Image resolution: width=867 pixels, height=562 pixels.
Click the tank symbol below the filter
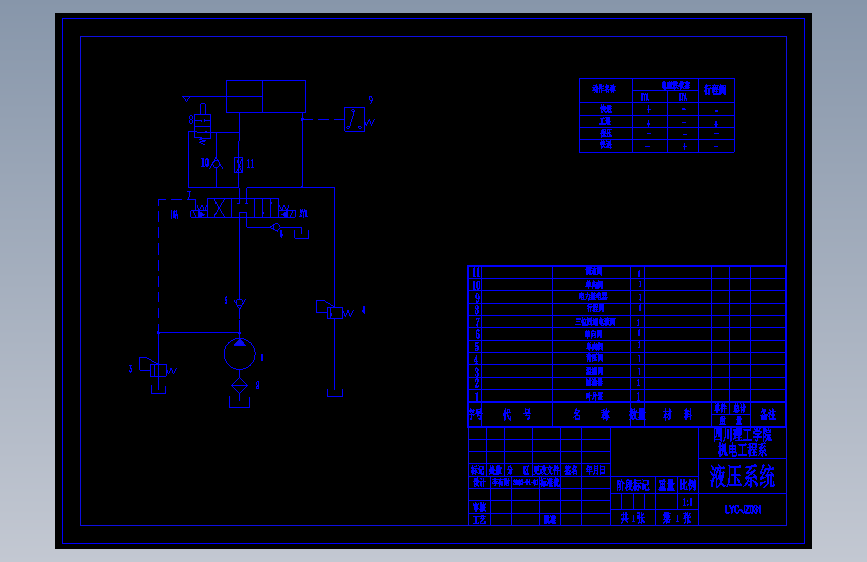click(x=239, y=403)
